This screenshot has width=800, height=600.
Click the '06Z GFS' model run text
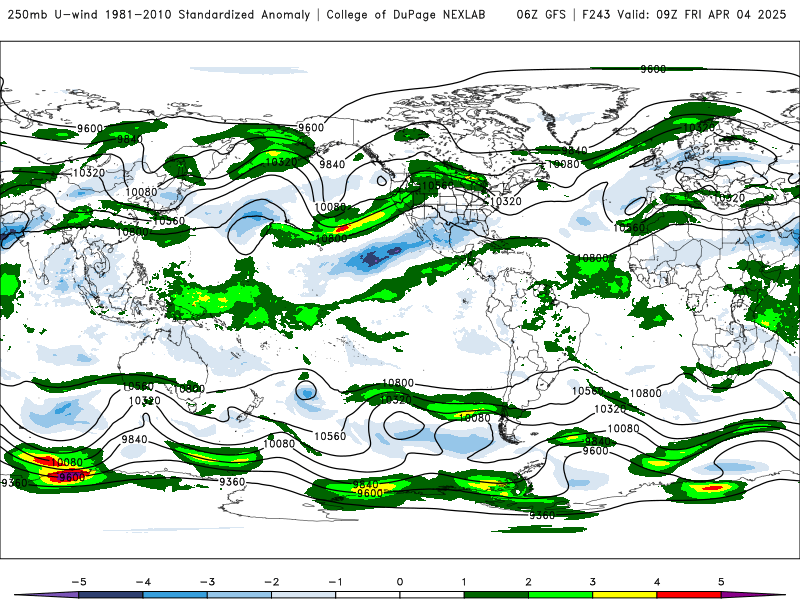[541, 14]
